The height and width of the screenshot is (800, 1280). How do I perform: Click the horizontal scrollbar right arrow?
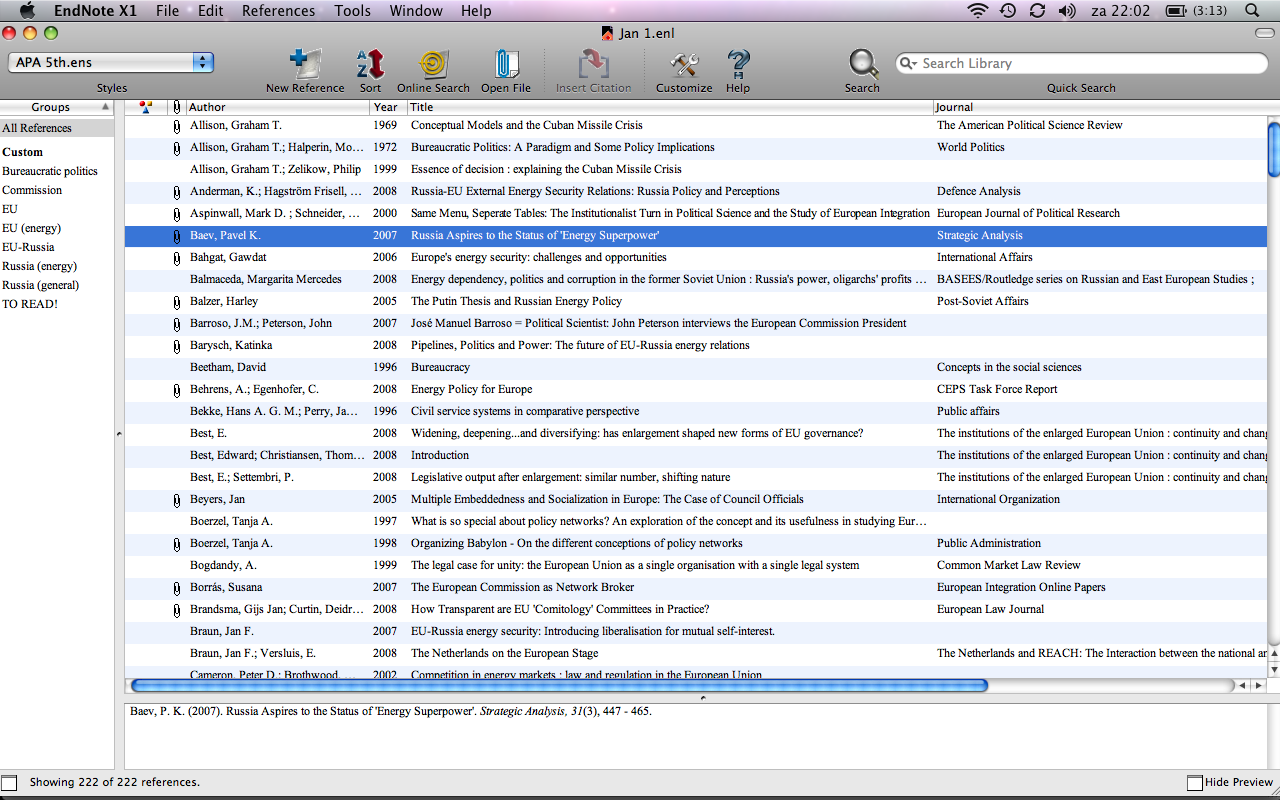[1258, 686]
